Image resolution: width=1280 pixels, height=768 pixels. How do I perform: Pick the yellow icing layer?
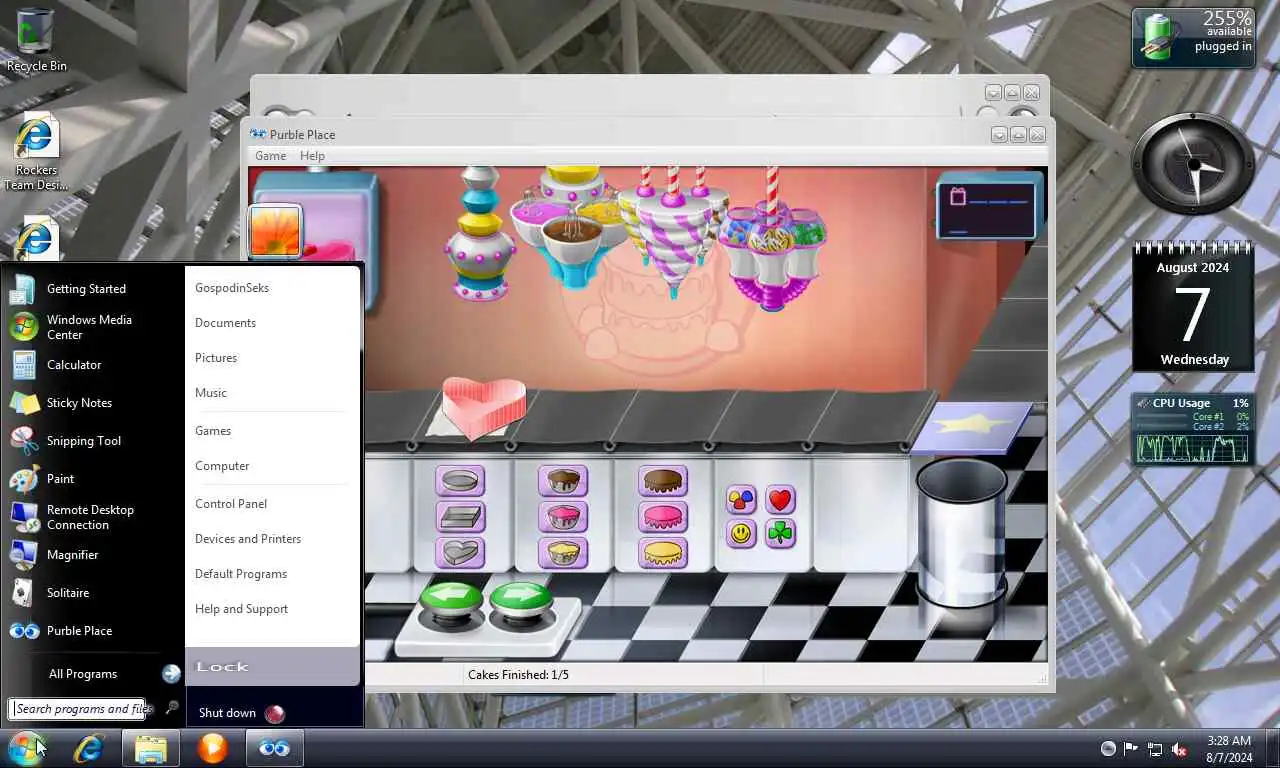pos(662,553)
